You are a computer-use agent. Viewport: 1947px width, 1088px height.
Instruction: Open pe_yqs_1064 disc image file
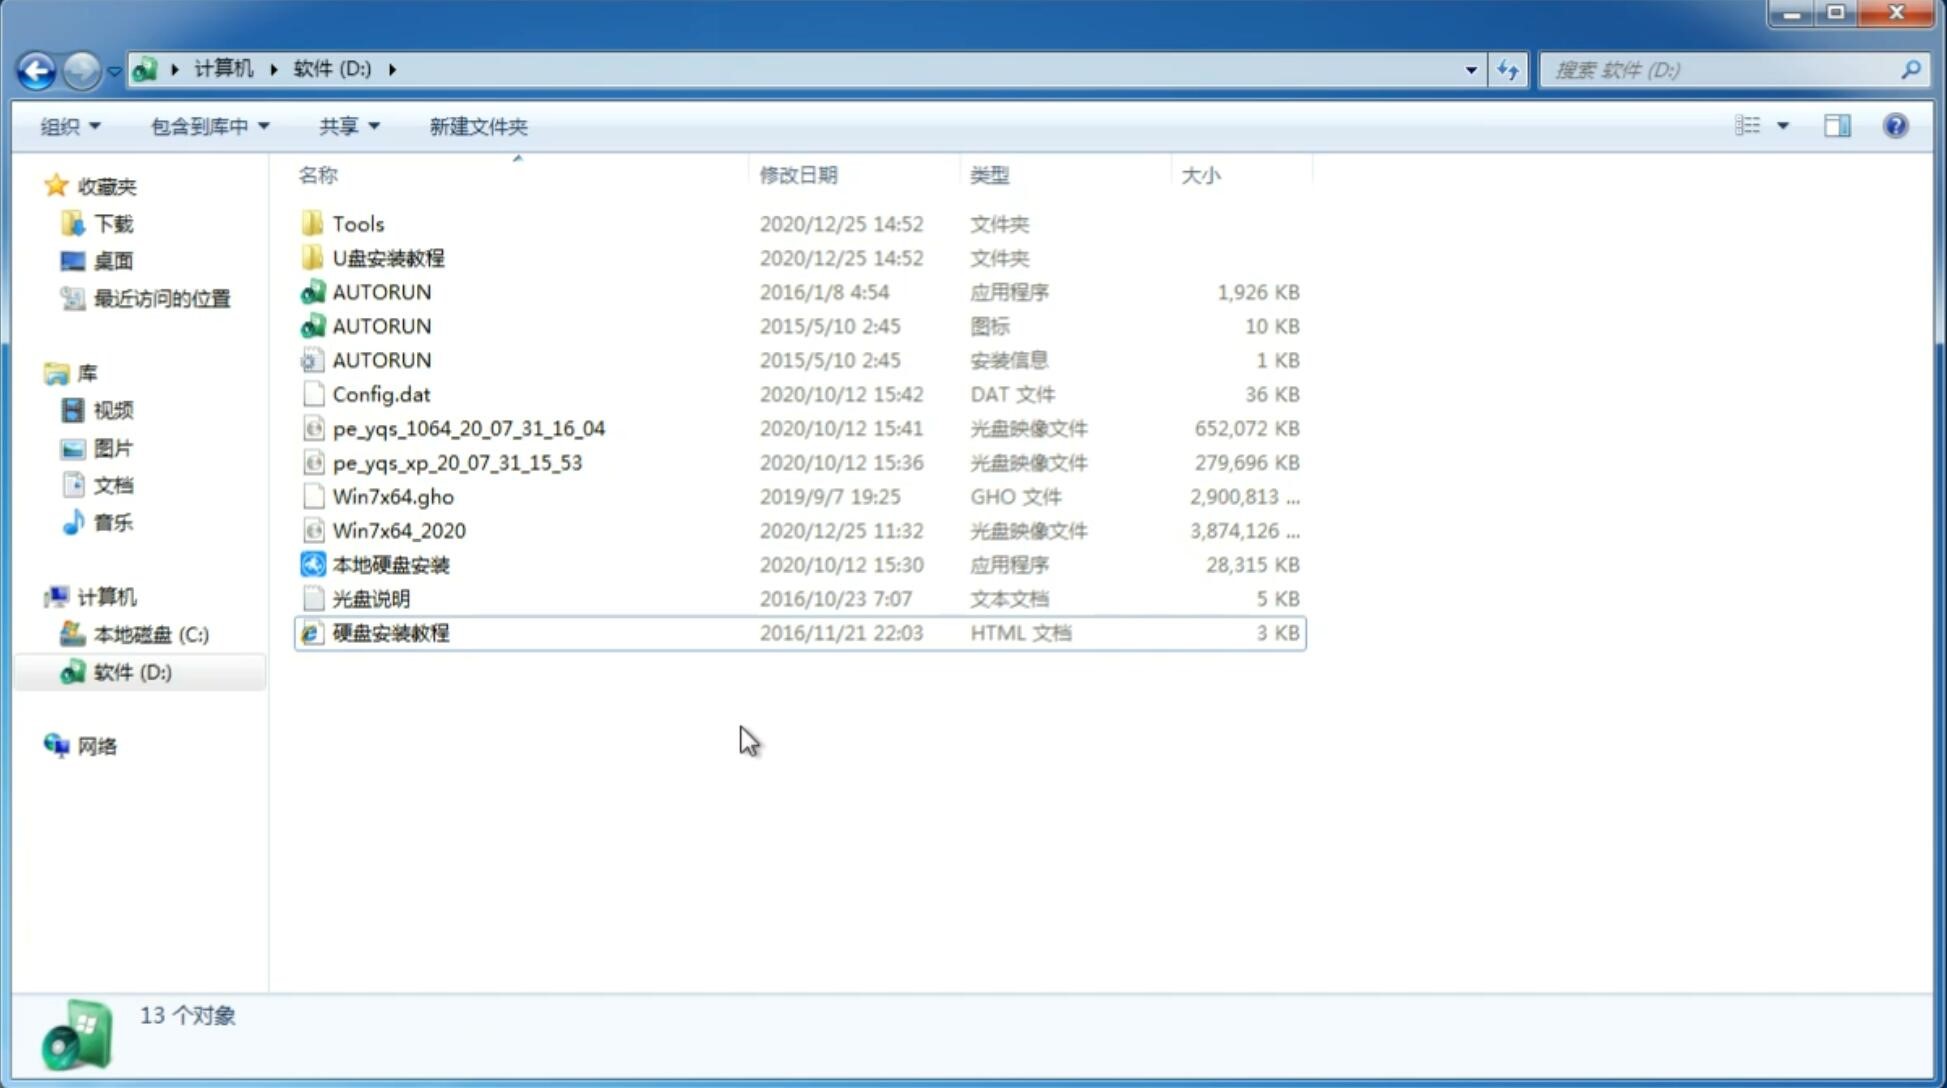pyautogui.click(x=468, y=428)
